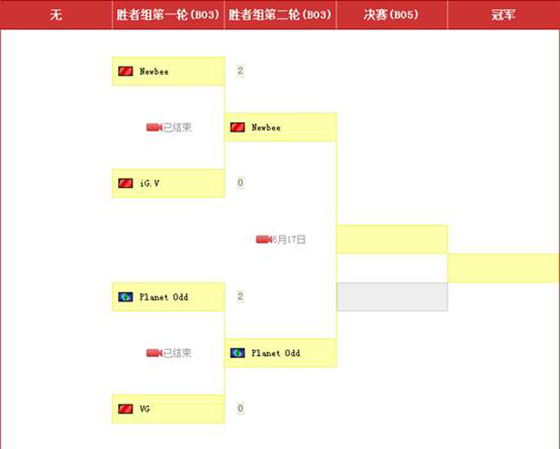Open the VG team entry
Viewport: 560px width, 449px height.
[x=168, y=409]
